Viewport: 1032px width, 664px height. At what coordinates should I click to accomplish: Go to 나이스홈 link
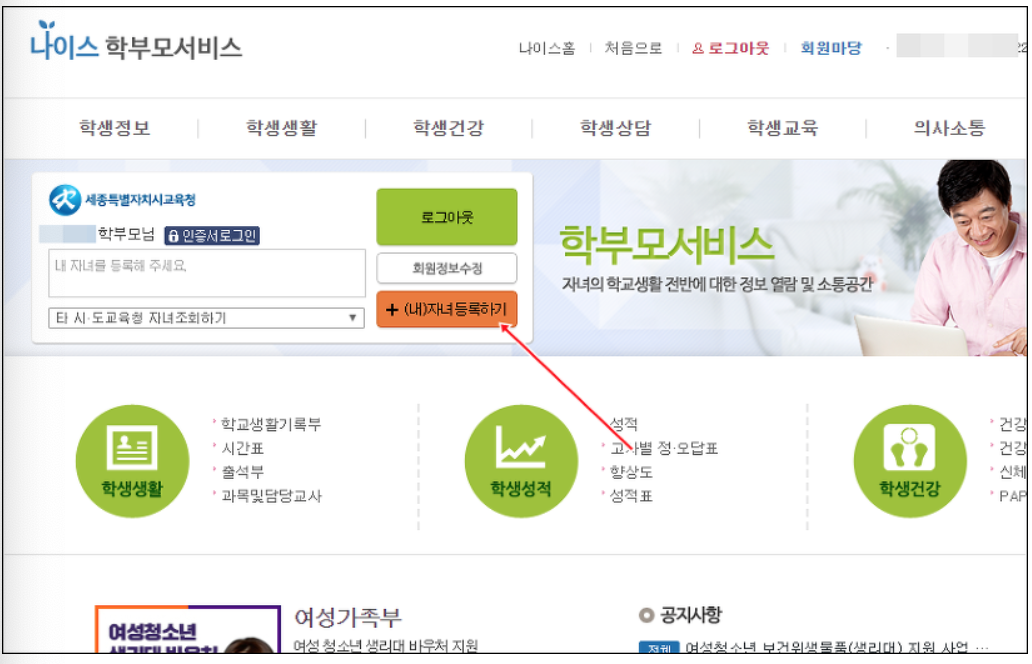(x=547, y=48)
